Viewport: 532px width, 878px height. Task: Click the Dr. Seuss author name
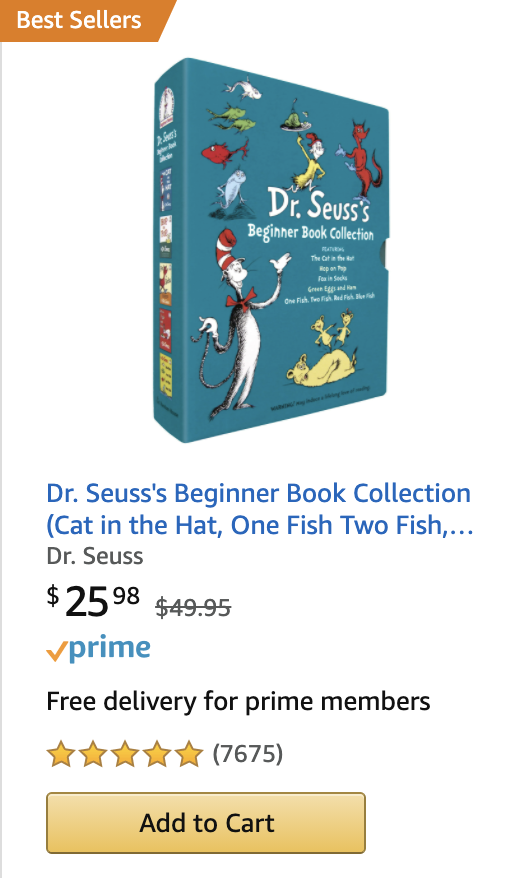point(95,556)
